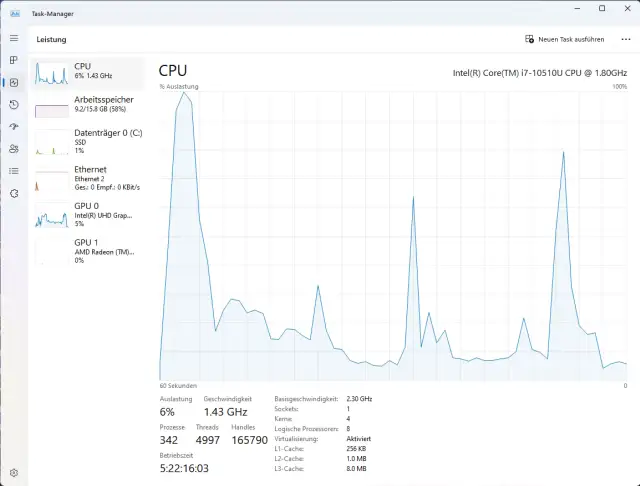Click Neuen Task ausführen button
Screen dimensions: 640x486
564,39
